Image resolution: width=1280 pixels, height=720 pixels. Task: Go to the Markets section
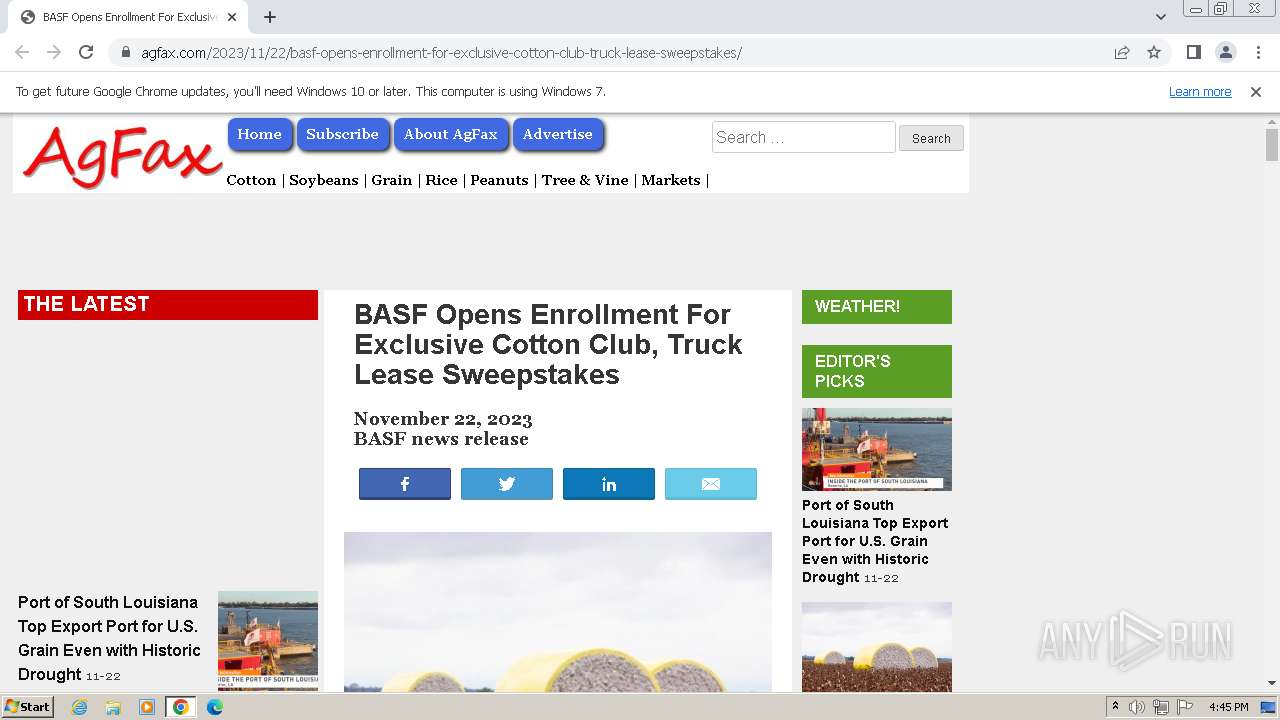click(671, 180)
